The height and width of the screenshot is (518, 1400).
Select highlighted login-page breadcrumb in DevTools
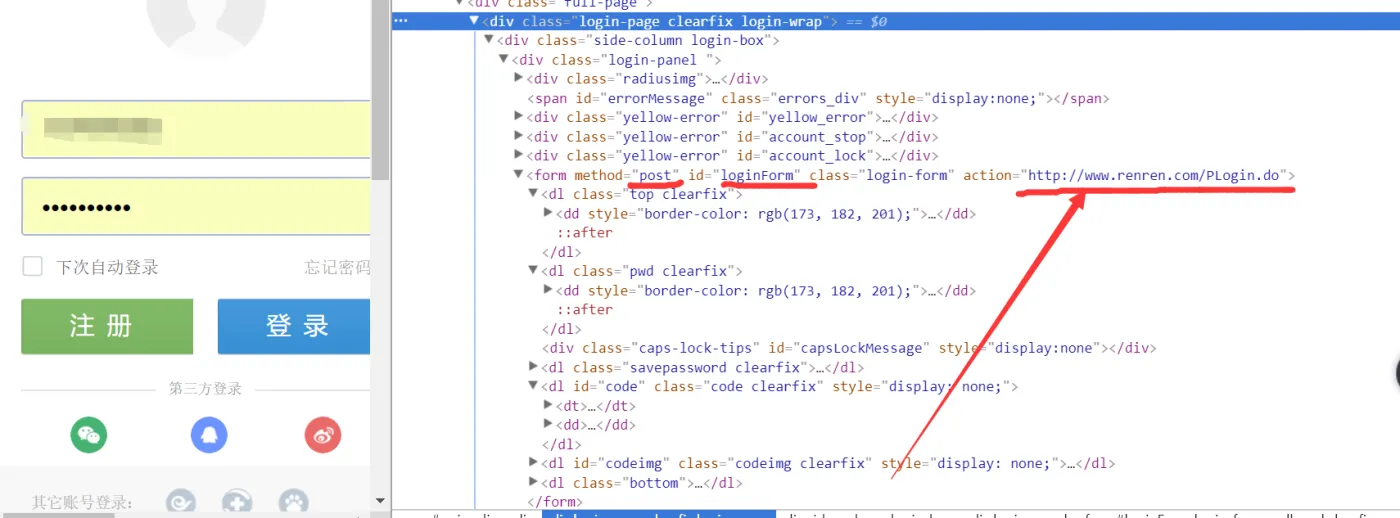coord(658,514)
